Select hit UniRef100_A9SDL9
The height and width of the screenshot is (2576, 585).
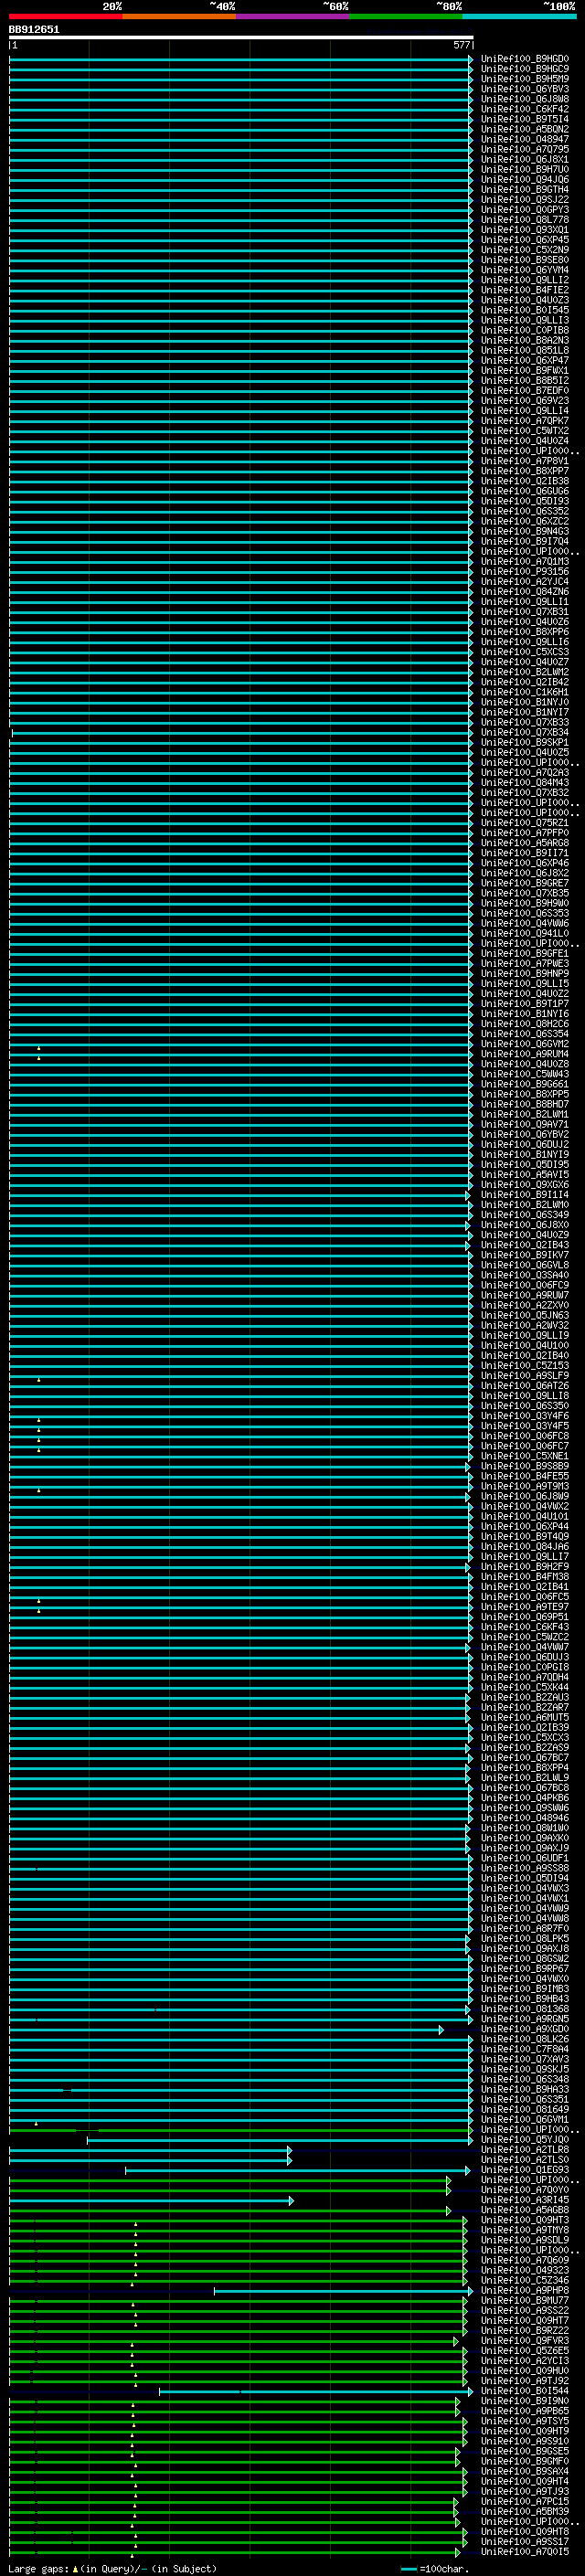[525, 2240]
